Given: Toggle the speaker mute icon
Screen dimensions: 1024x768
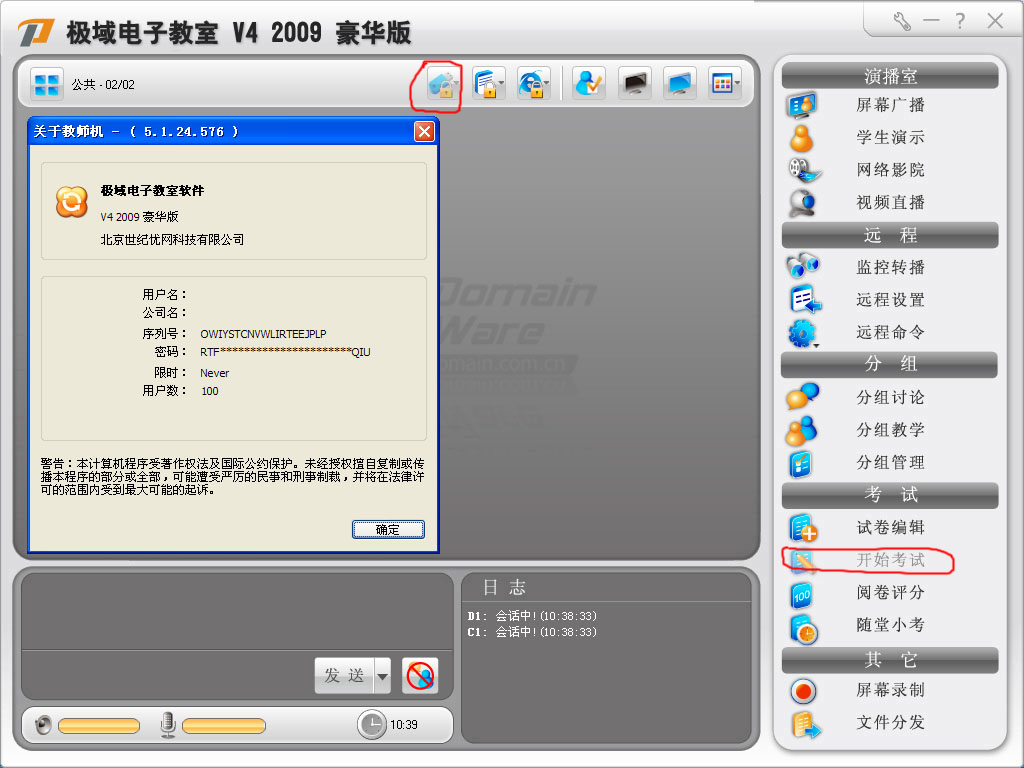Looking at the screenshot, I should pos(43,725).
